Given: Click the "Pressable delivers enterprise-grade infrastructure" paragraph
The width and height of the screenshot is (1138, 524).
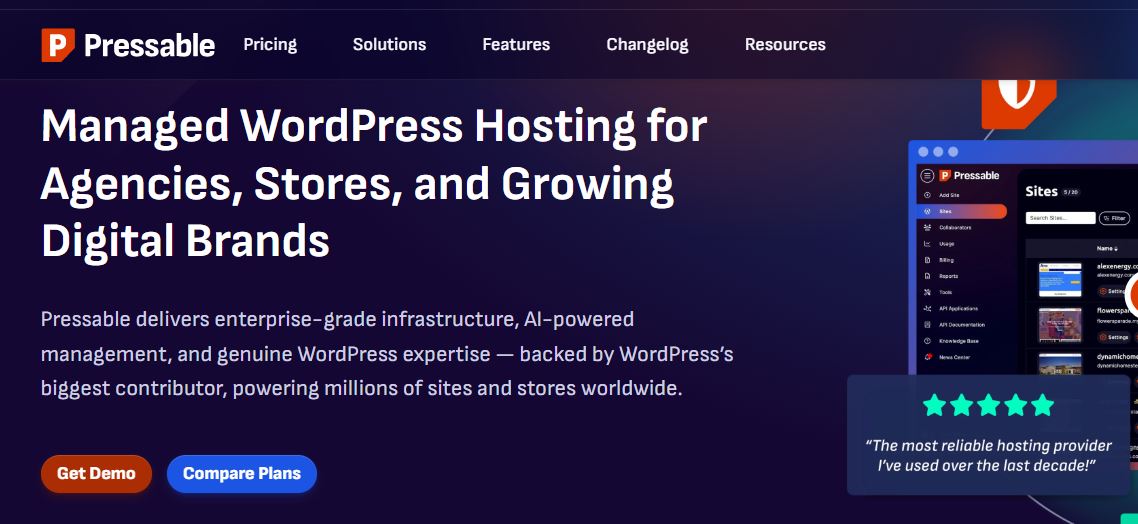Looking at the screenshot, I should click(387, 353).
